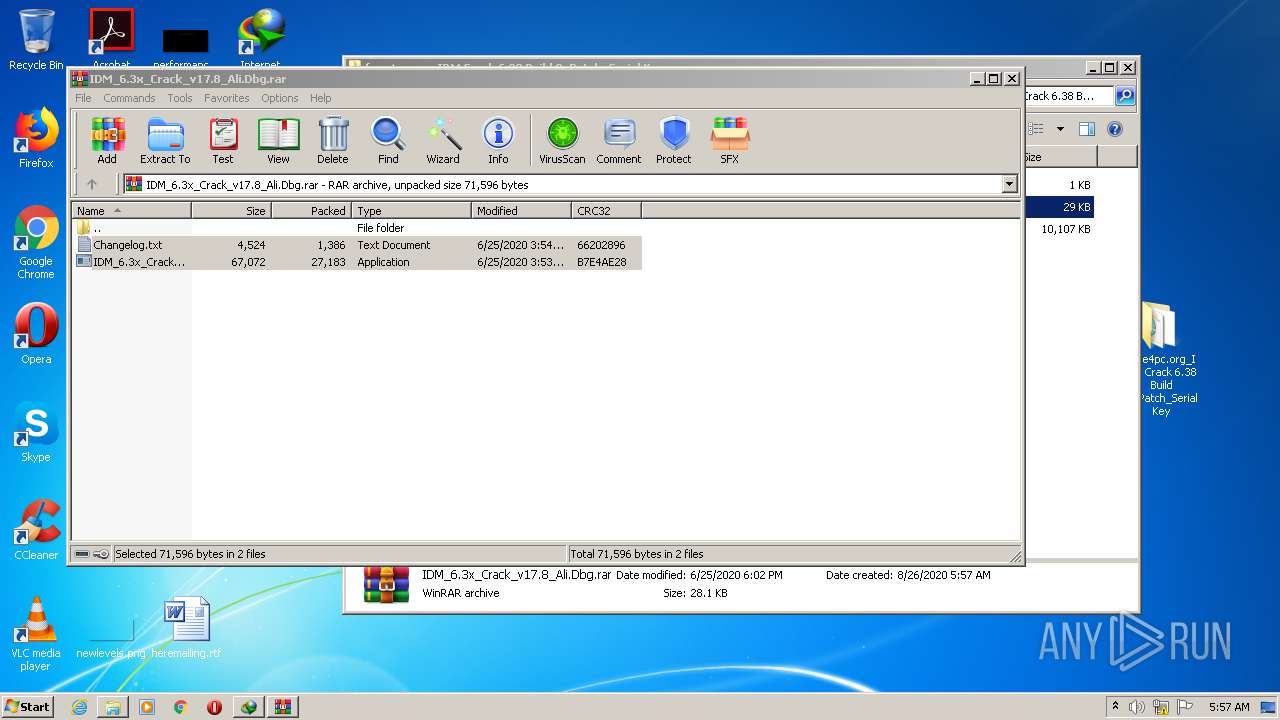Open Google Chrome desktop shortcut

coord(36,243)
